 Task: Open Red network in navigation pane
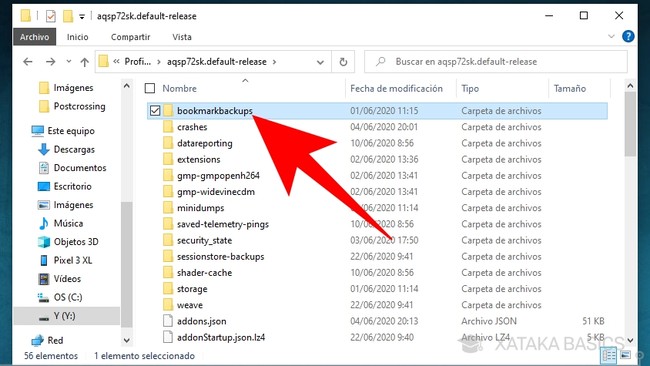click(x=55, y=340)
